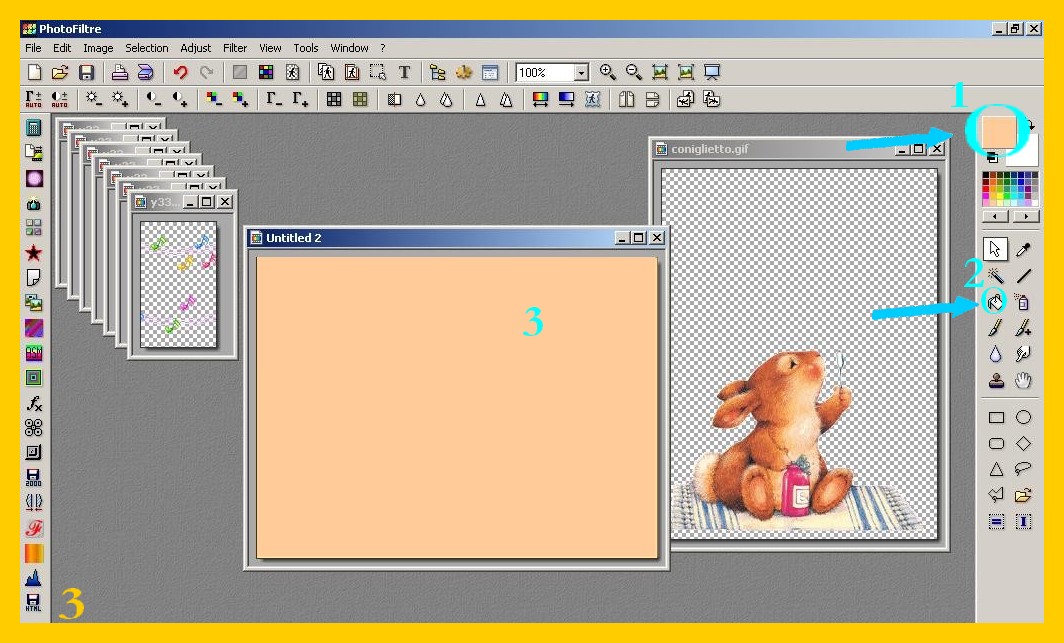
Task: Open the Adjust menu
Action: point(196,48)
